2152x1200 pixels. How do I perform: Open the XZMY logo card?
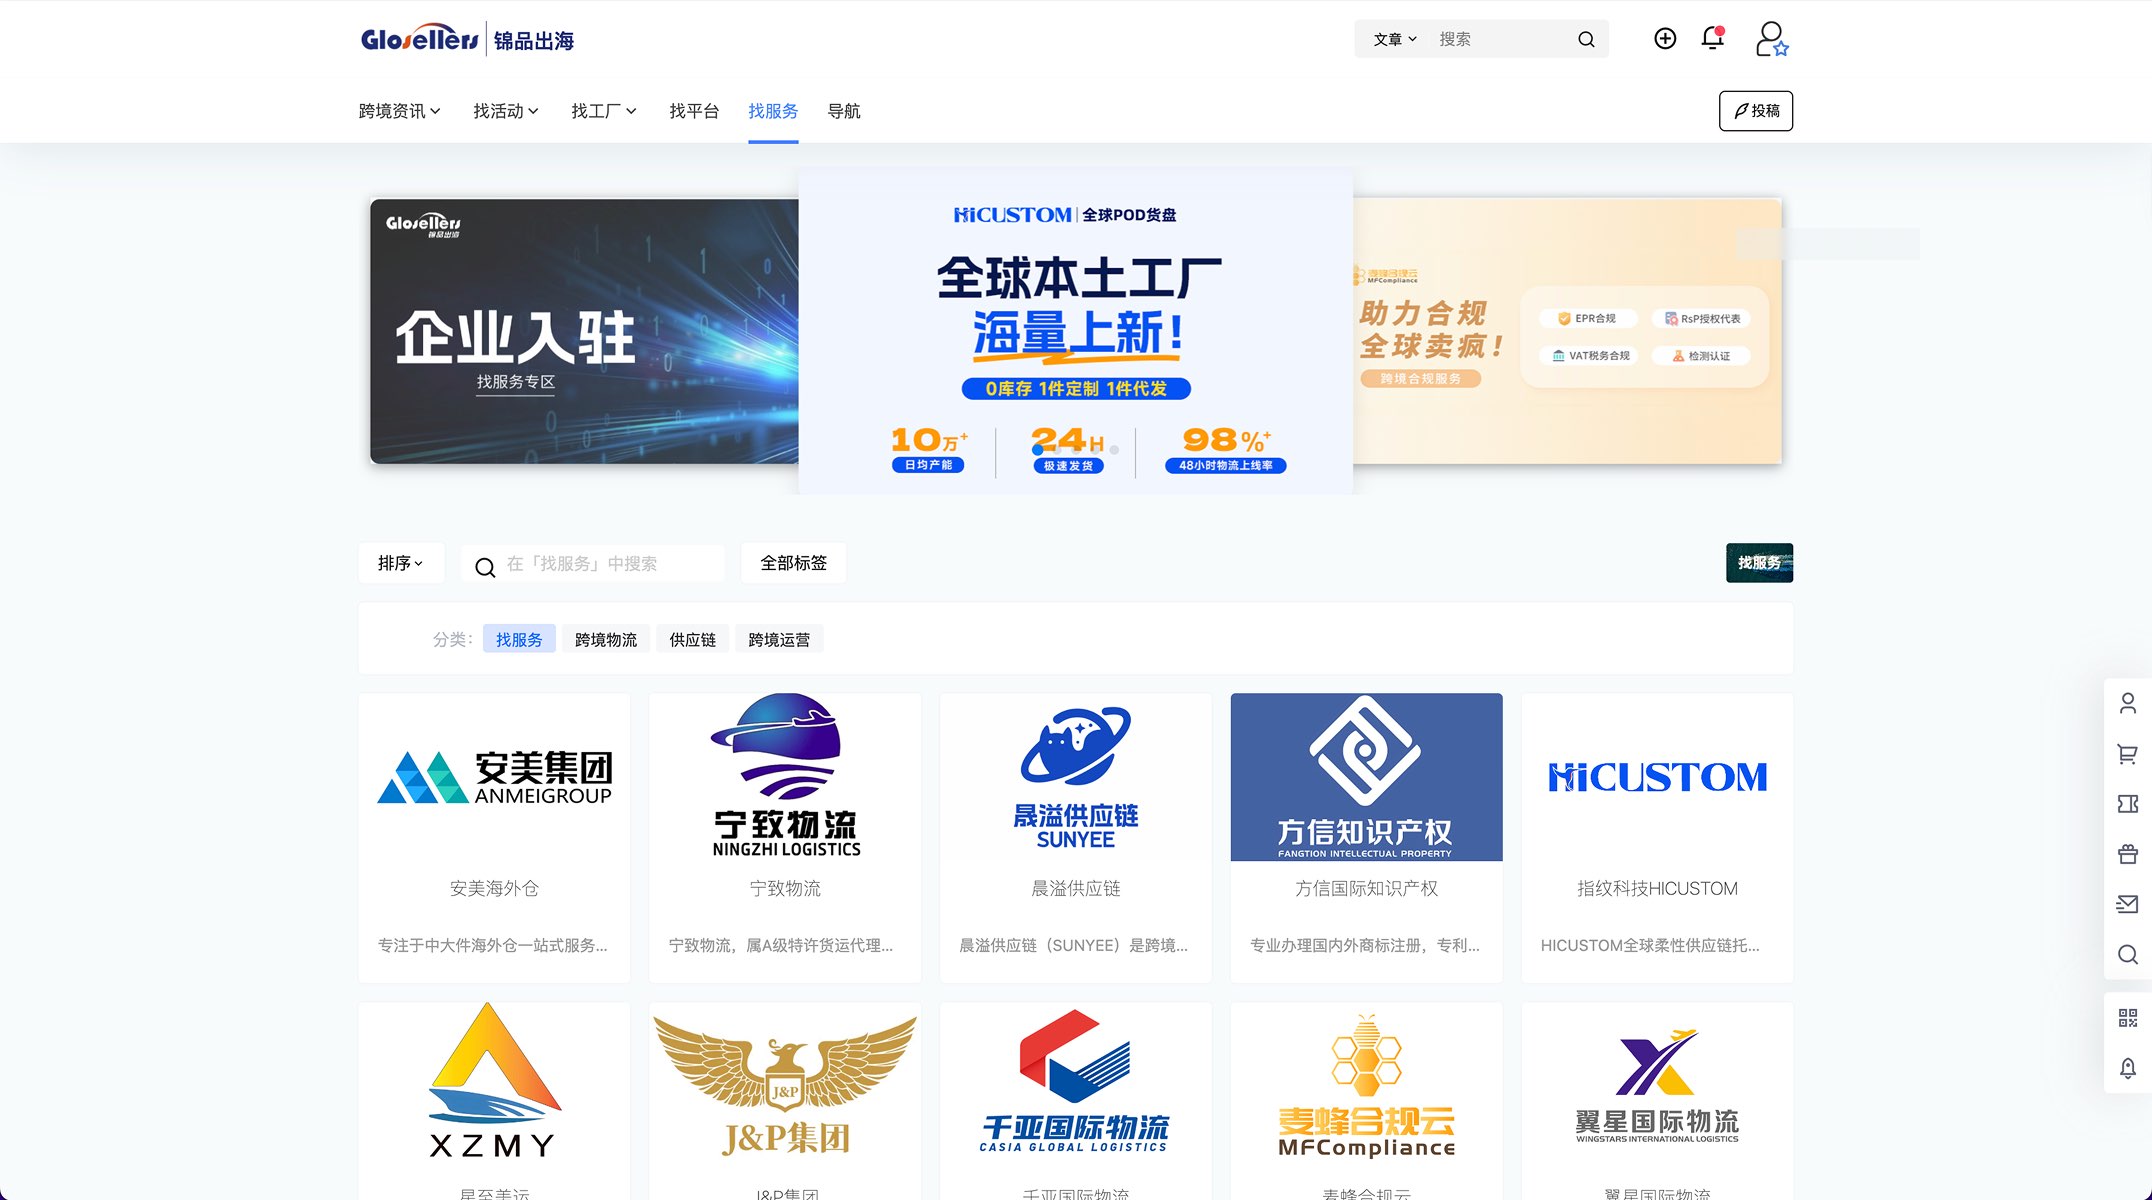click(494, 1084)
